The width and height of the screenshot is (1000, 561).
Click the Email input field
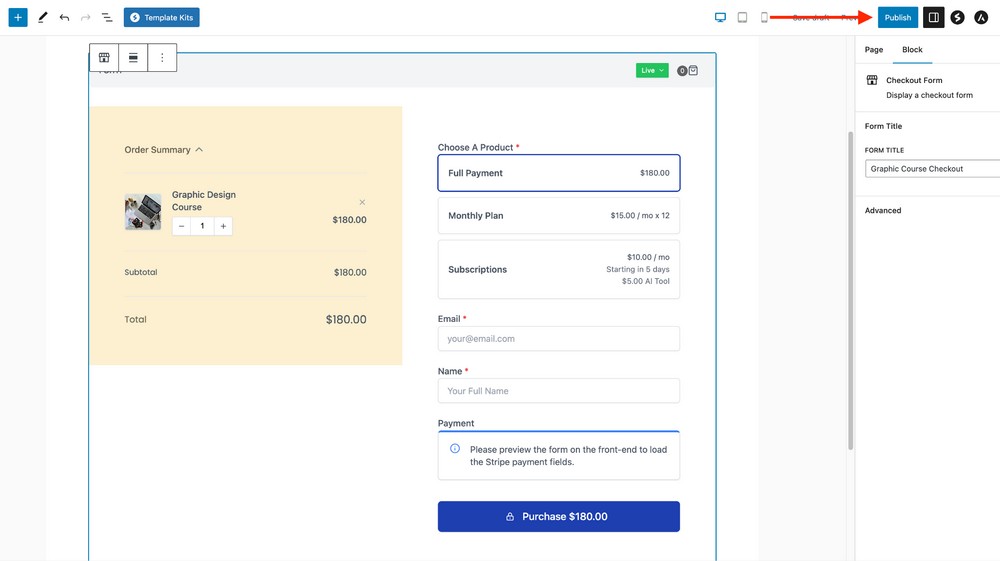(x=559, y=339)
